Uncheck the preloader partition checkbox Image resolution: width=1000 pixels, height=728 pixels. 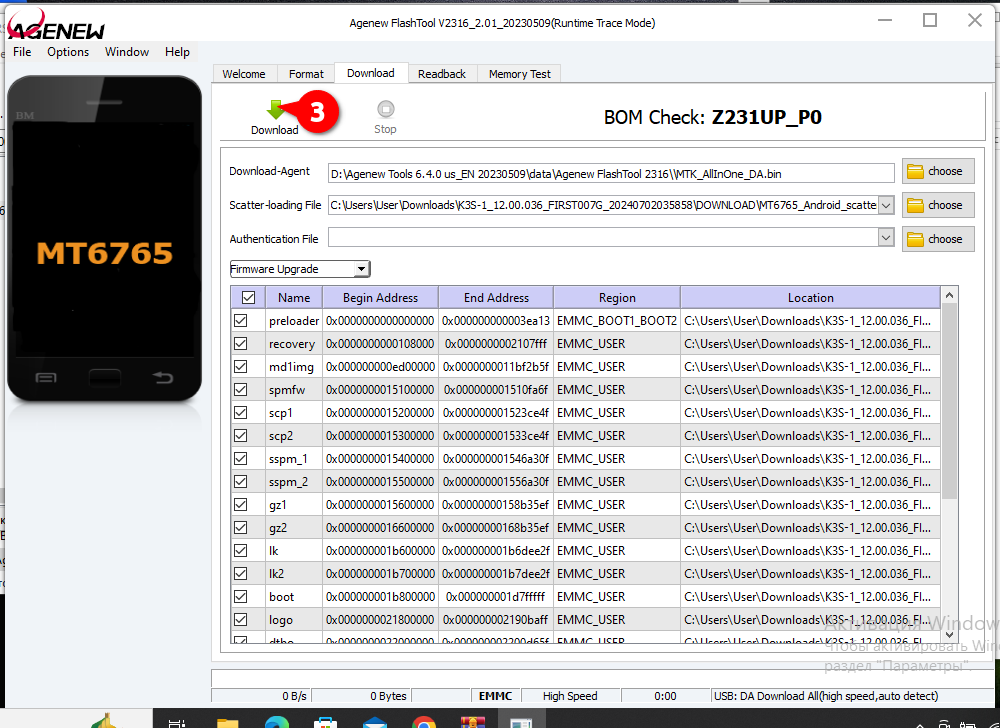tap(241, 321)
